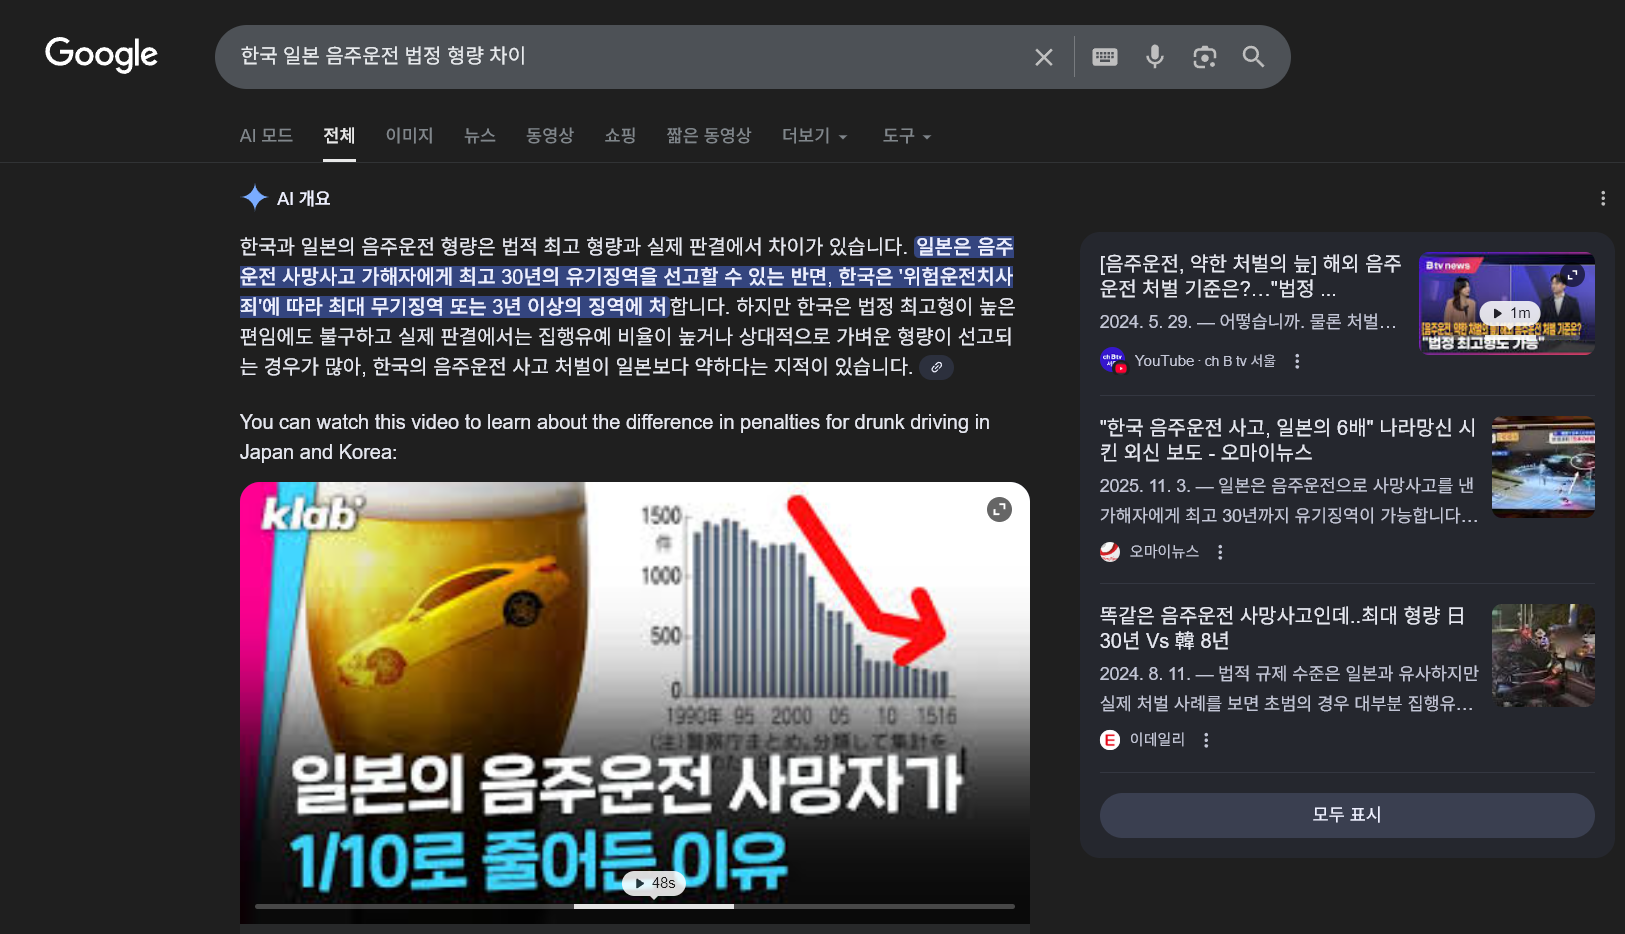
Task: Open the on-screen keyboard input tool
Action: pos(1104,57)
